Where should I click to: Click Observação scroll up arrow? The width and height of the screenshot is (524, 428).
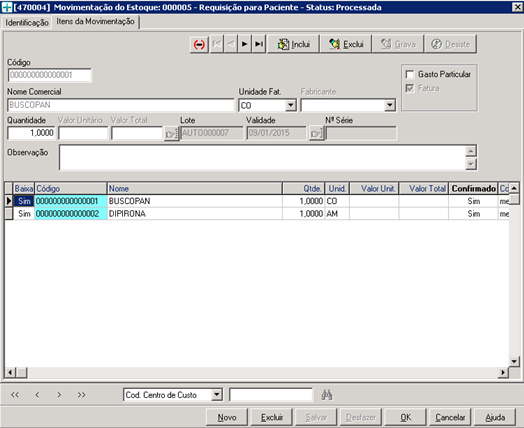pyautogui.click(x=471, y=151)
